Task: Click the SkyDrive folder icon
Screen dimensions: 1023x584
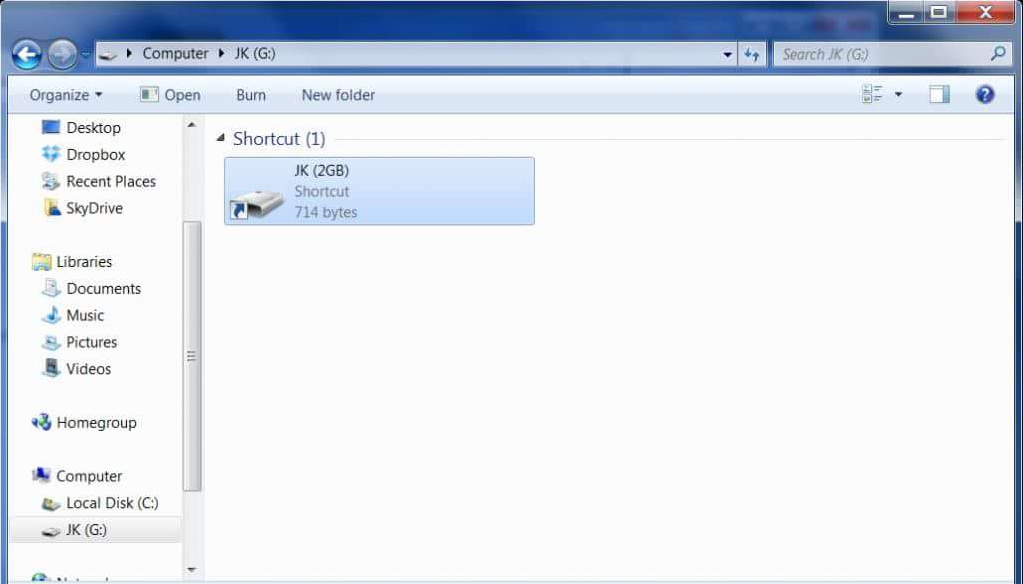Action: point(52,207)
